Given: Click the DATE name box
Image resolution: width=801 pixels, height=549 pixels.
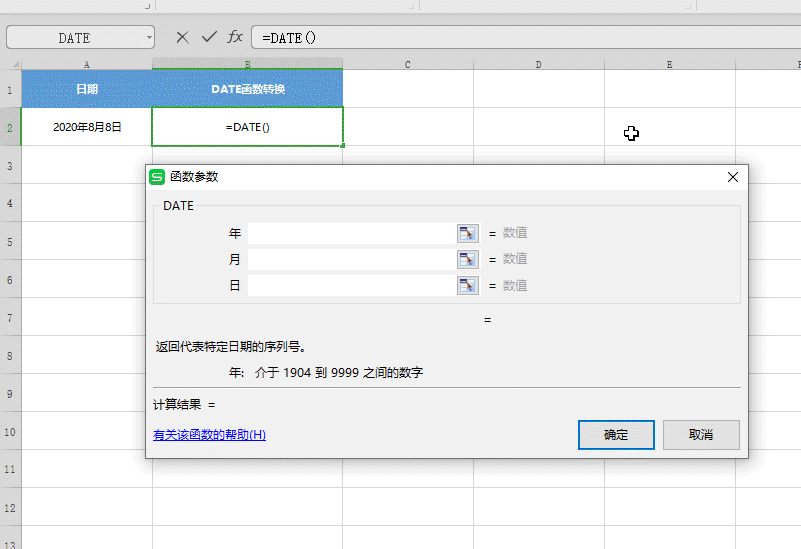Looking at the screenshot, I should (75, 38).
